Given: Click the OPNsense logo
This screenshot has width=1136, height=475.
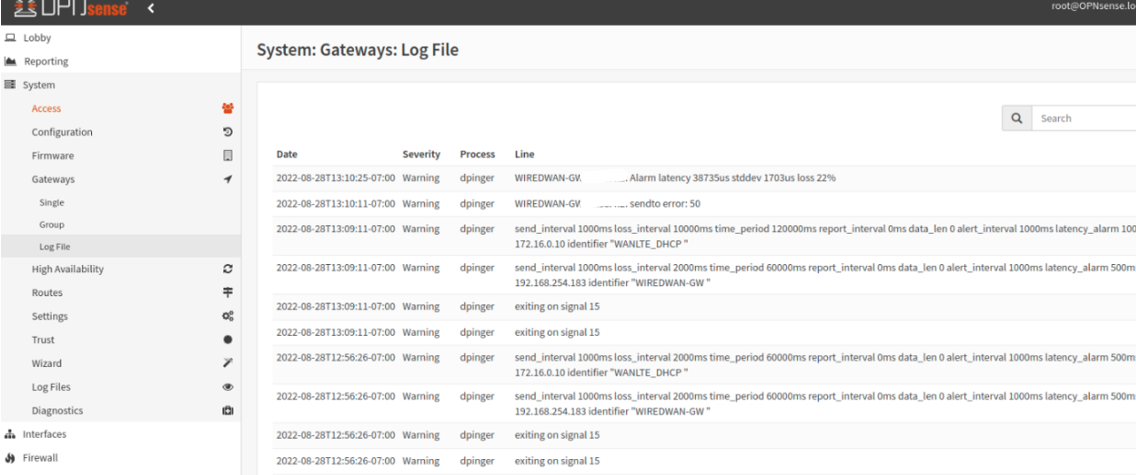Looking at the screenshot, I should point(71,9).
